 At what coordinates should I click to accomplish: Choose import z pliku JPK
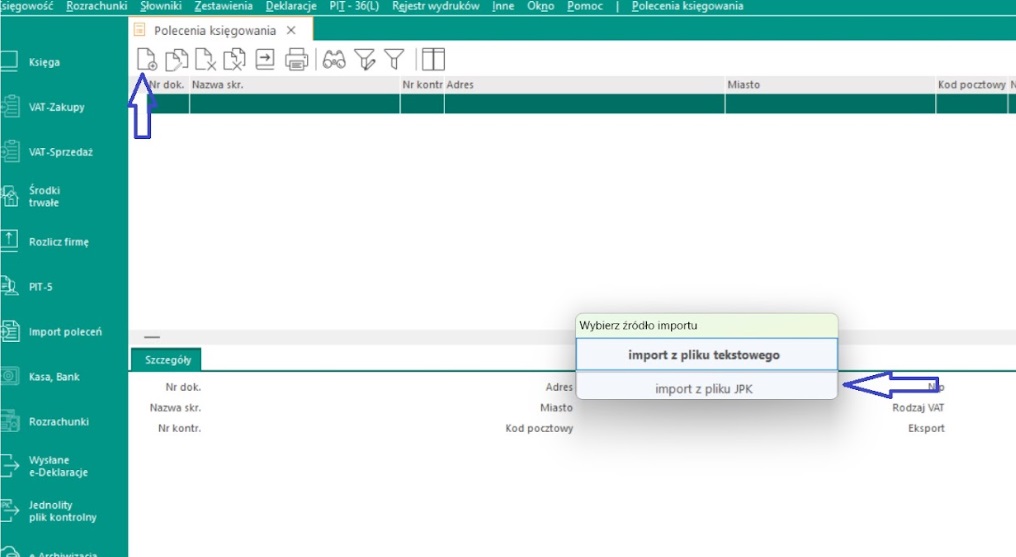(x=706, y=389)
